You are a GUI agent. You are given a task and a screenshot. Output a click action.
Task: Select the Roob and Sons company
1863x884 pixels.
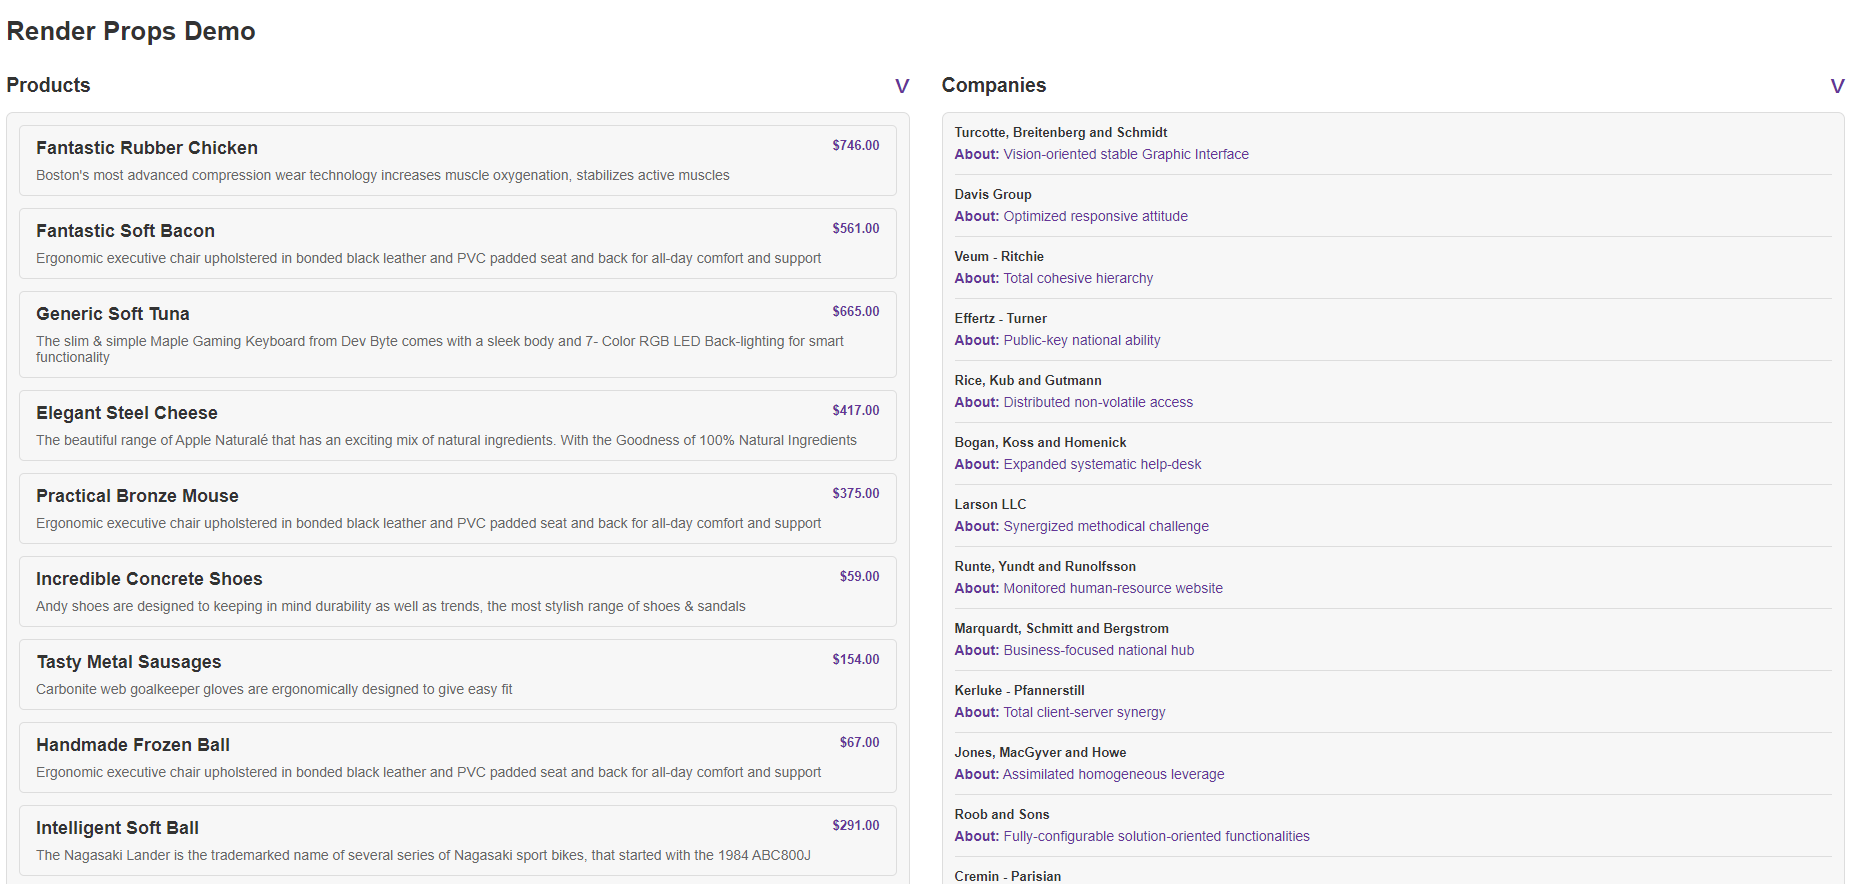click(x=1002, y=814)
